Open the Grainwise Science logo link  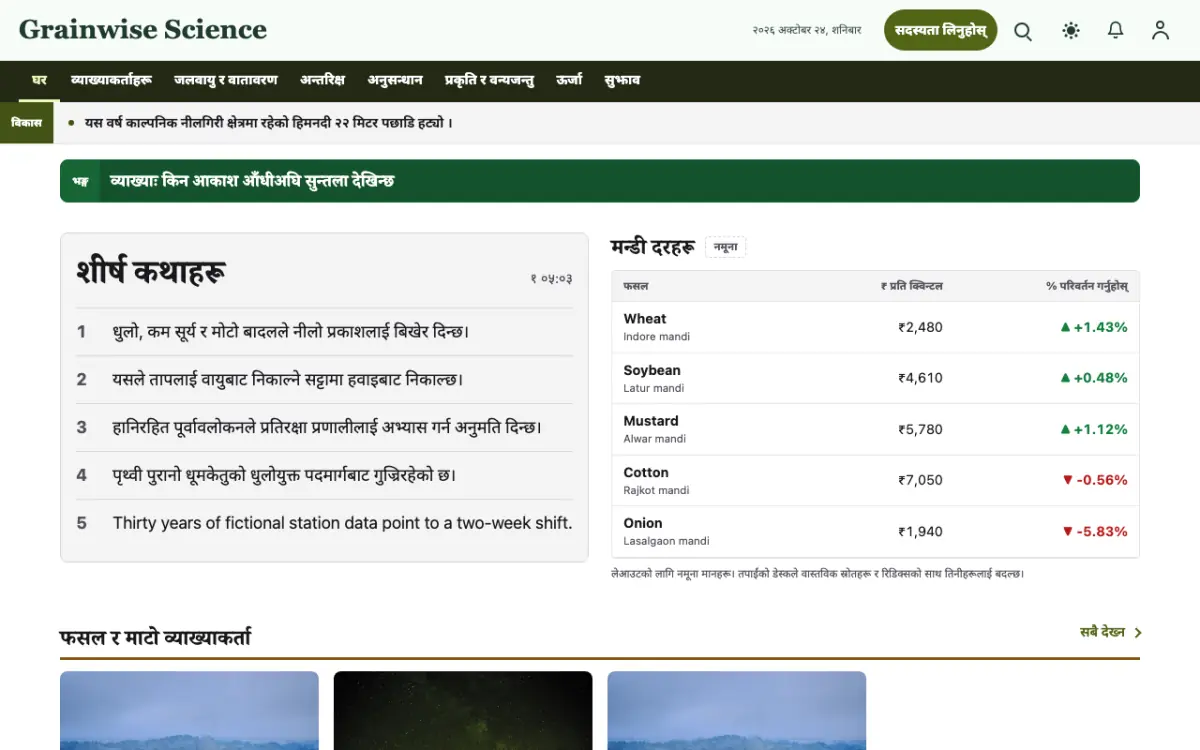(x=143, y=30)
